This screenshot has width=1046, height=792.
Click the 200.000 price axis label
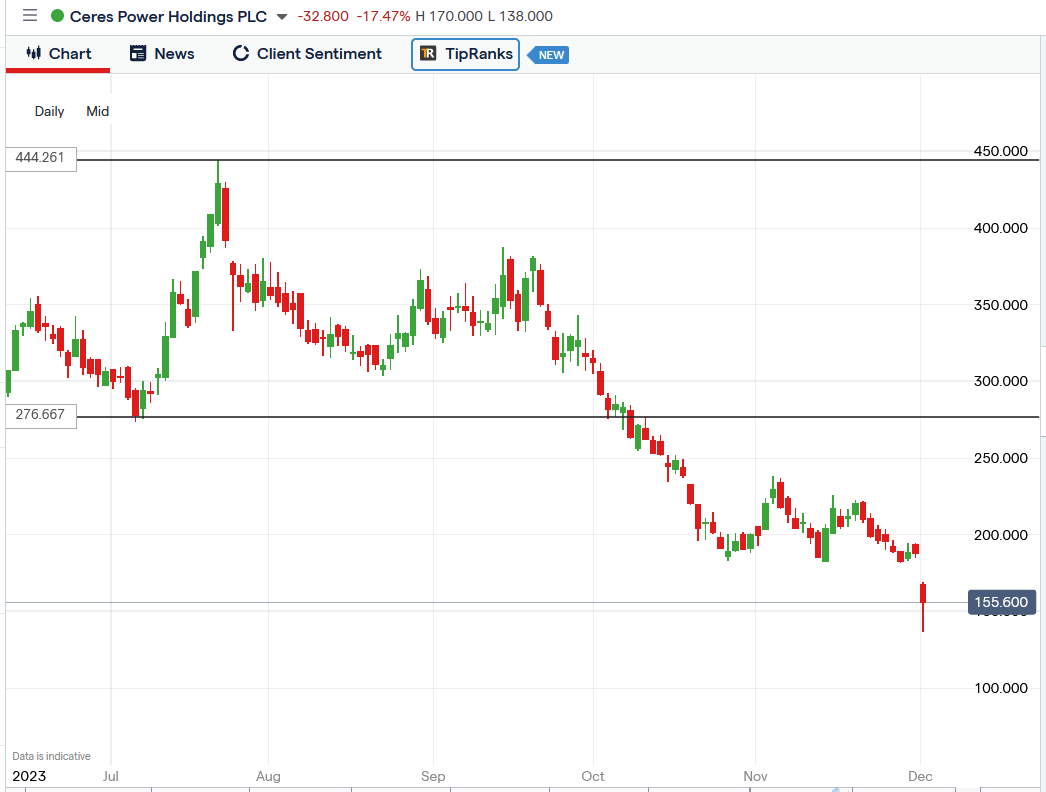coord(1001,534)
